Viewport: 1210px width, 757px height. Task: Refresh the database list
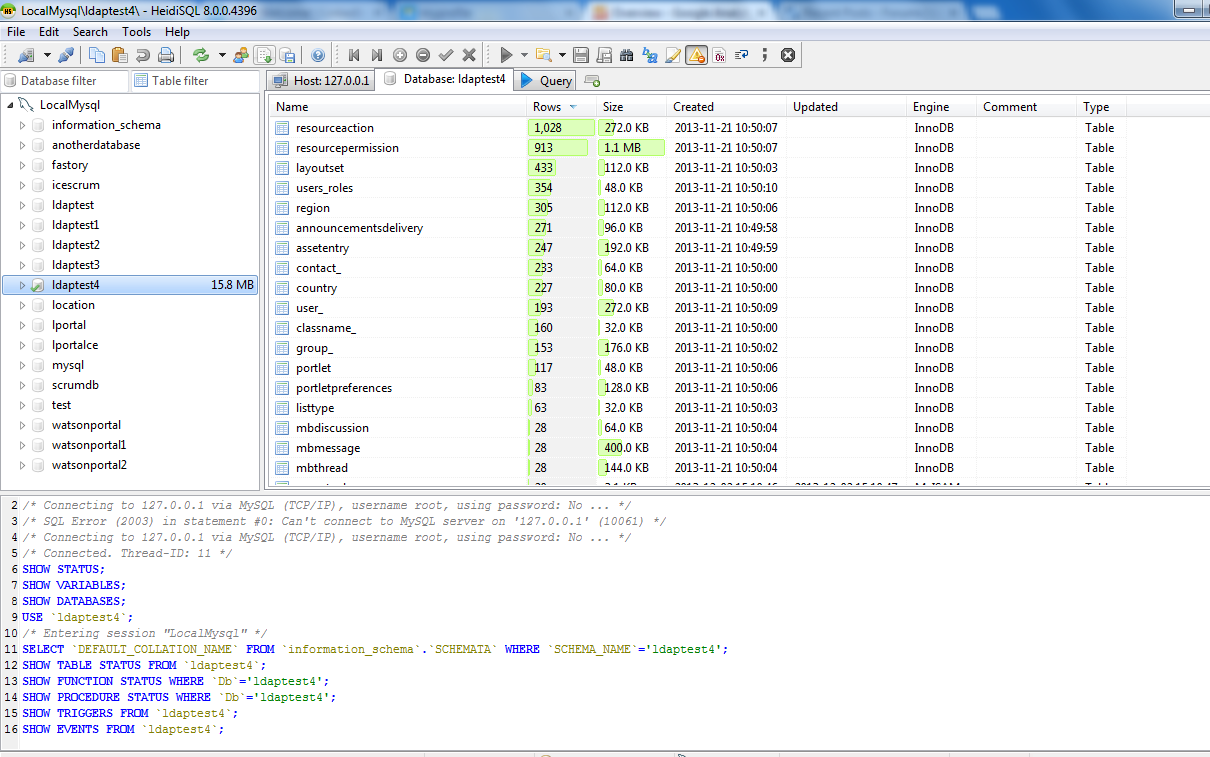tap(199, 55)
